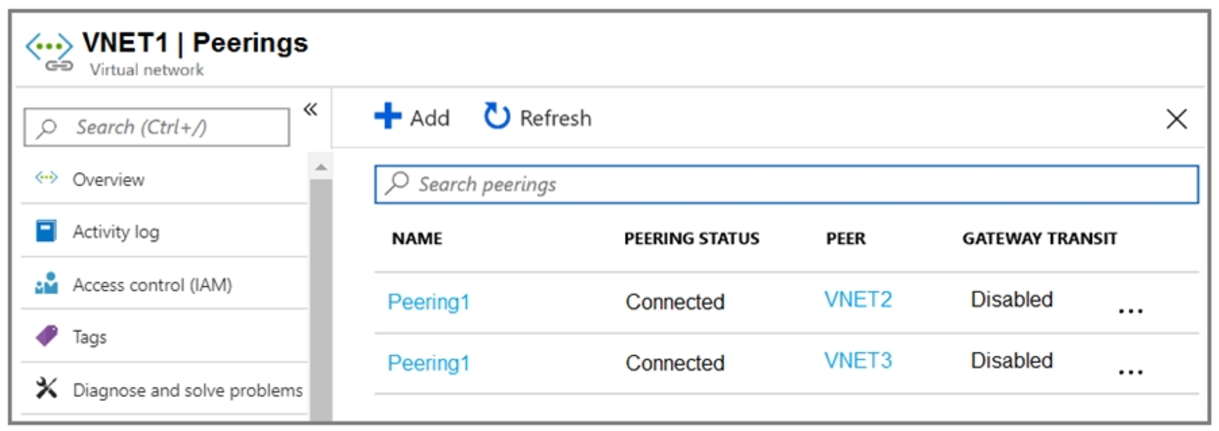The width and height of the screenshot is (1219, 431).
Task: Select Connected status in VNET3 row
Action: tap(675, 363)
